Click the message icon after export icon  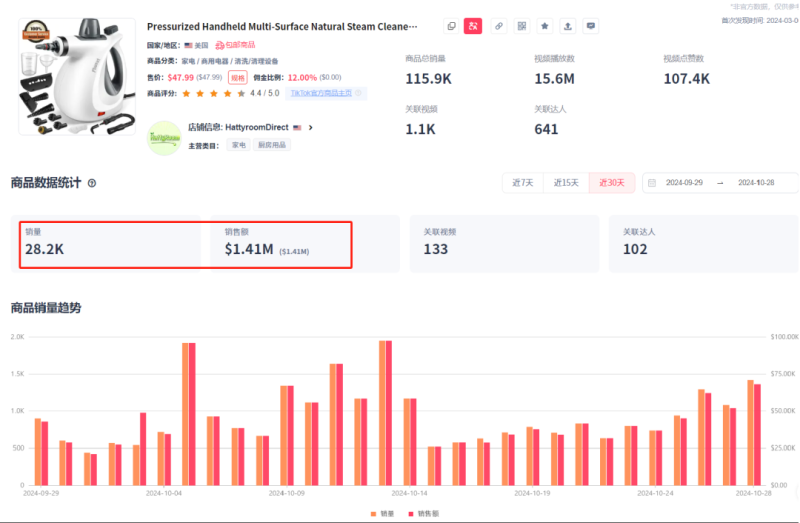tap(591, 26)
